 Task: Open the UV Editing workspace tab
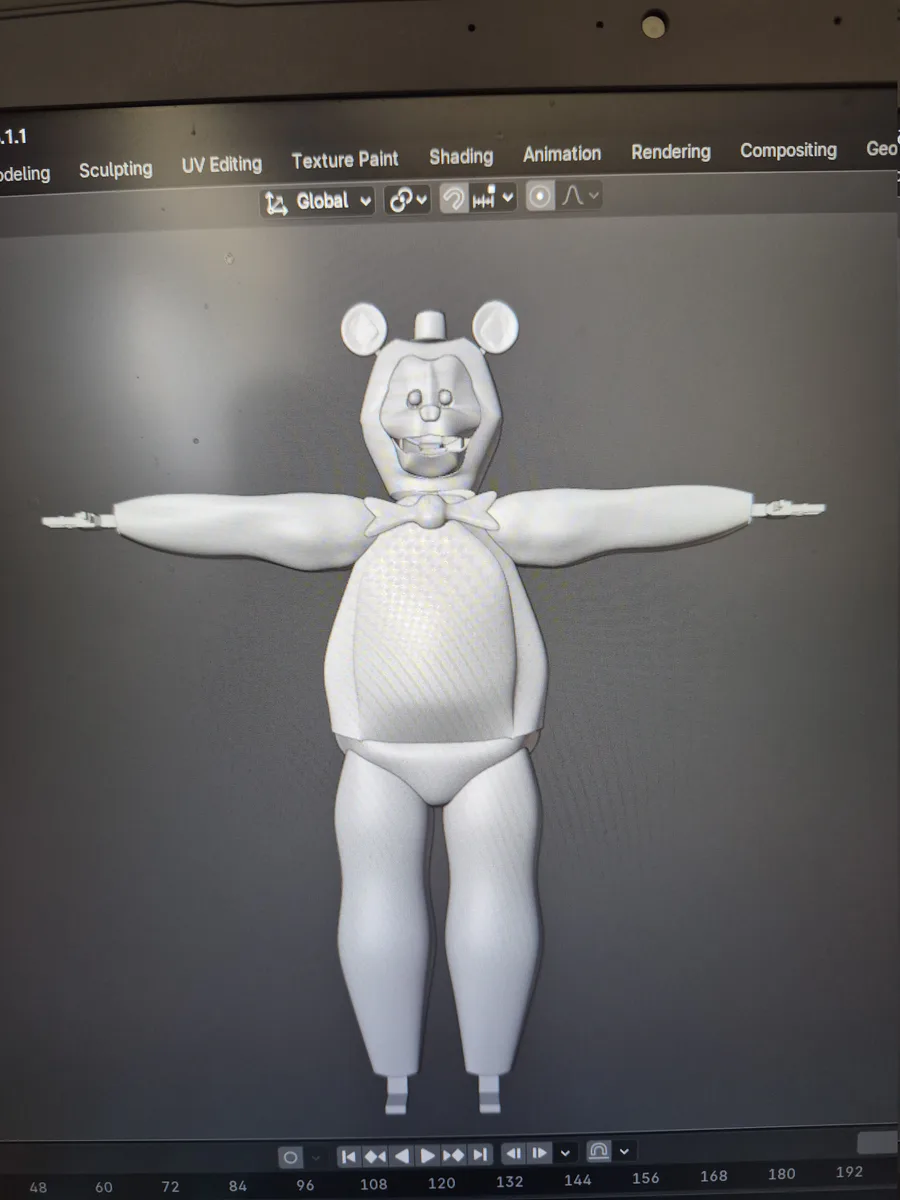tap(222, 164)
